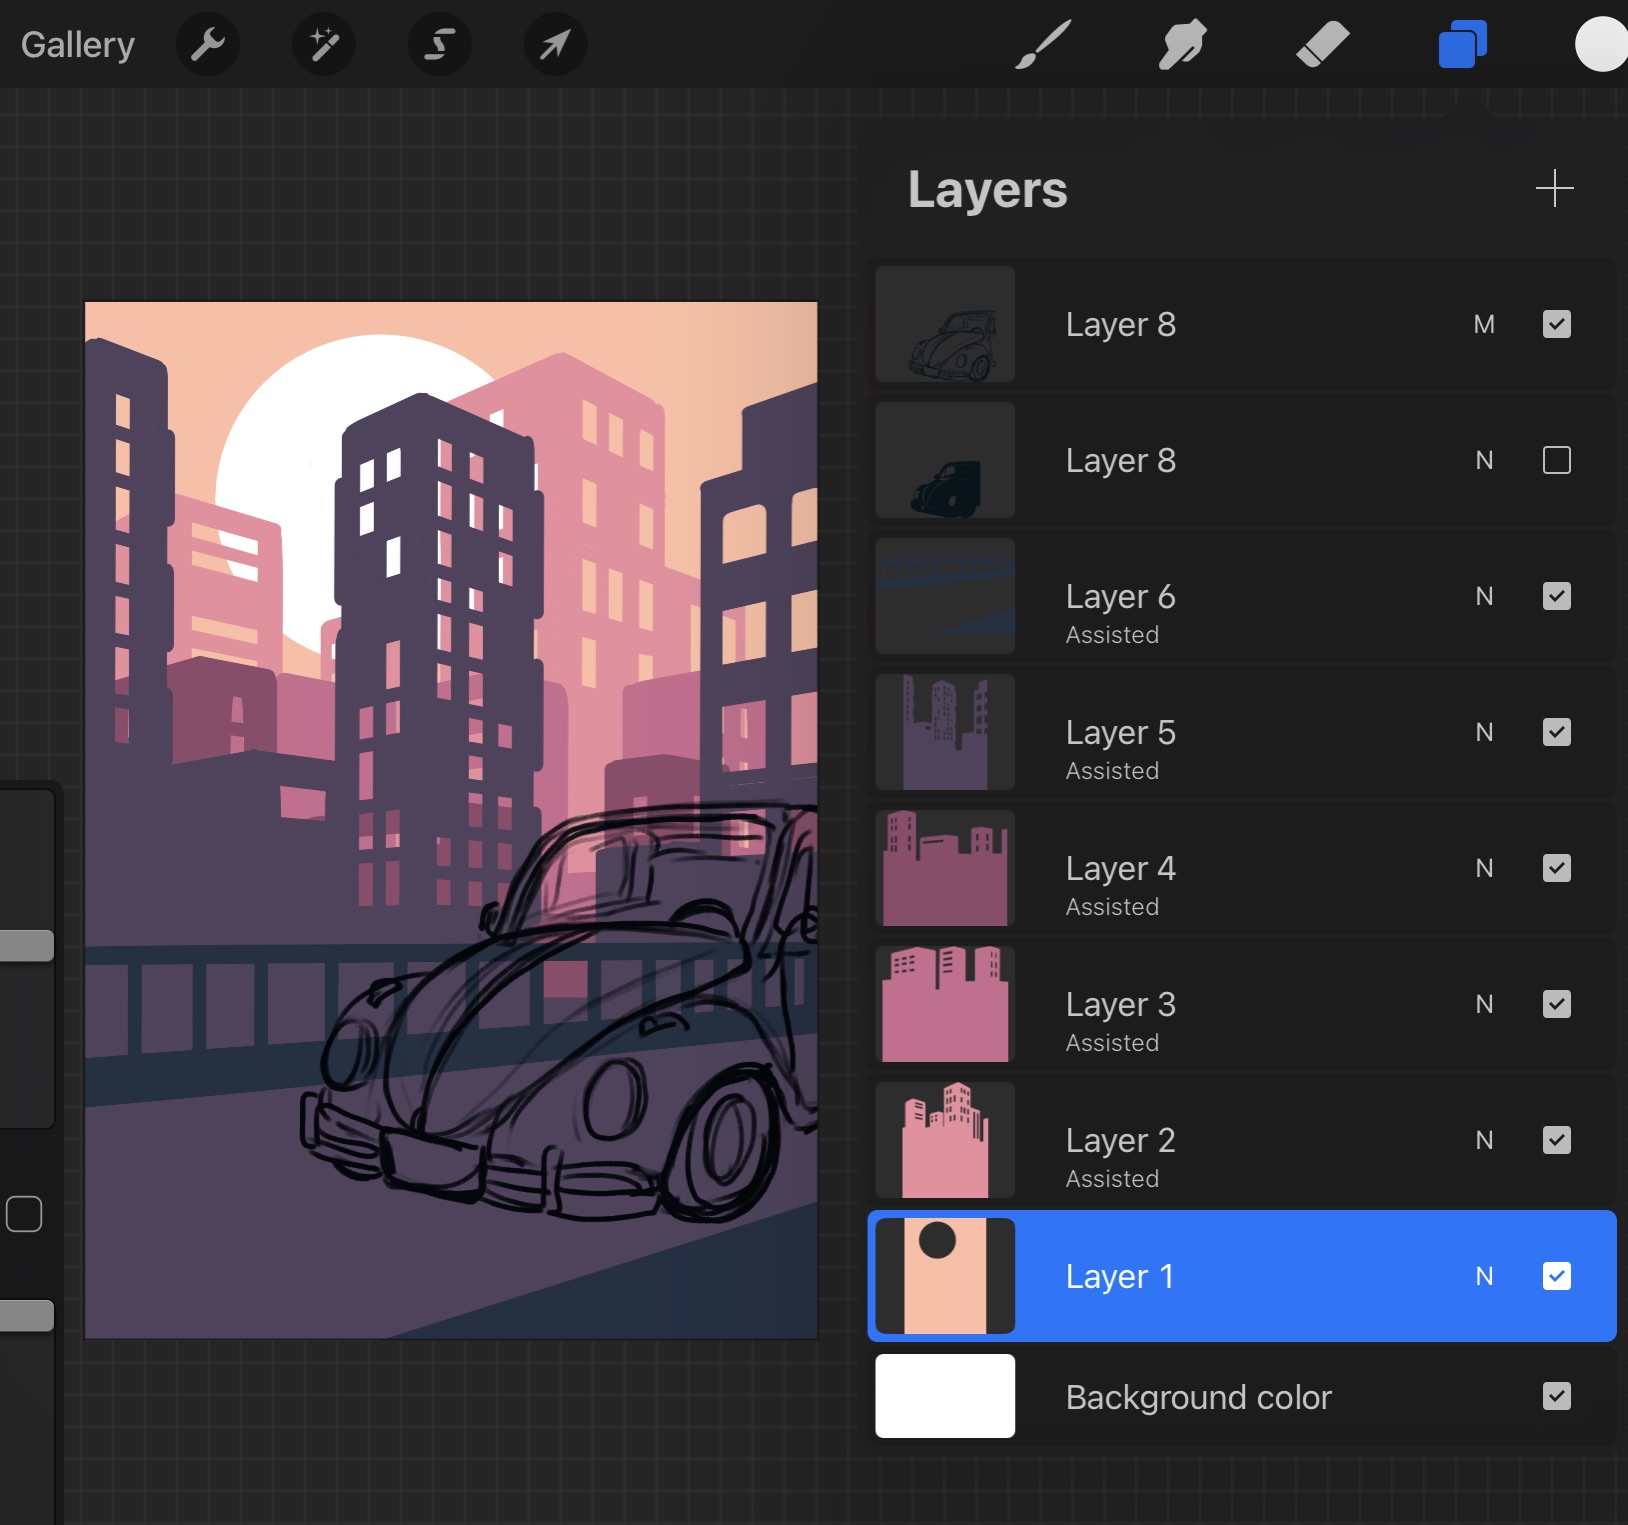The width and height of the screenshot is (1628, 1525).
Task: Close the Layers panel via Layers icon
Action: point(1462,45)
